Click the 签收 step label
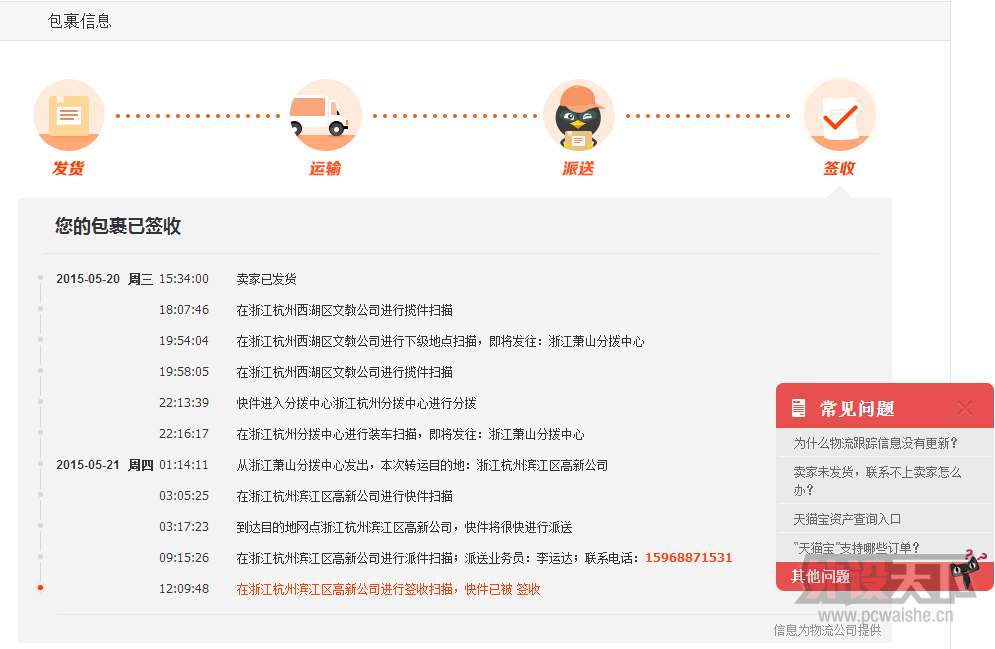The height and width of the screenshot is (649, 995). (839, 169)
